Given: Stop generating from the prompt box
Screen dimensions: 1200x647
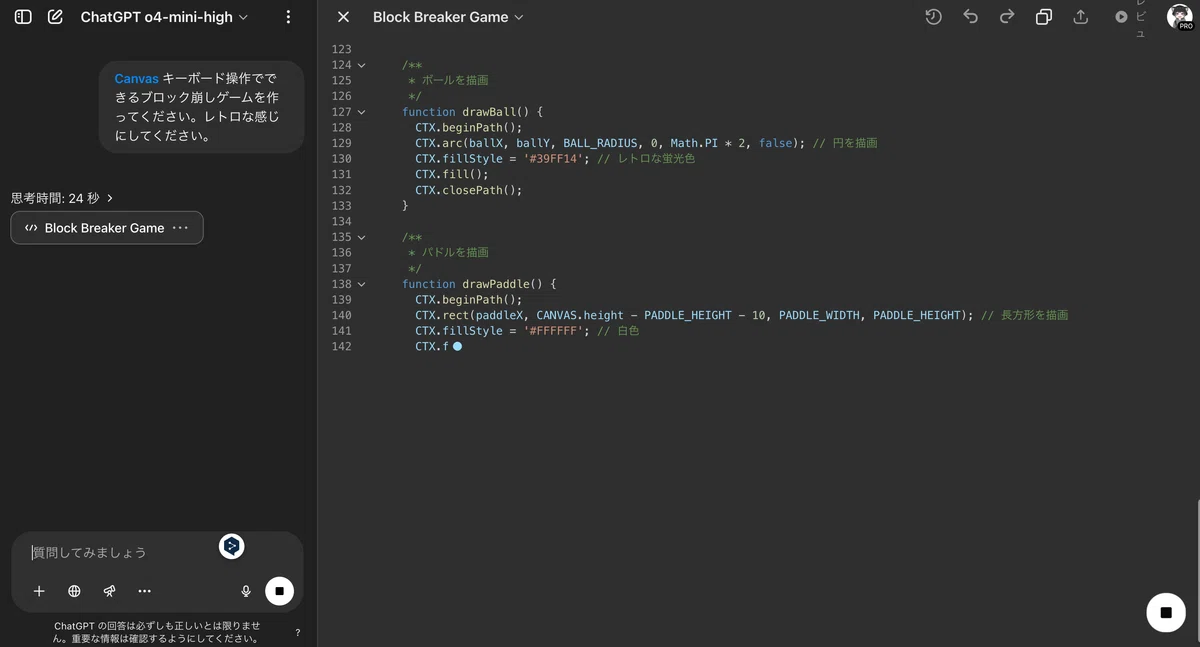Looking at the screenshot, I should pos(279,591).
